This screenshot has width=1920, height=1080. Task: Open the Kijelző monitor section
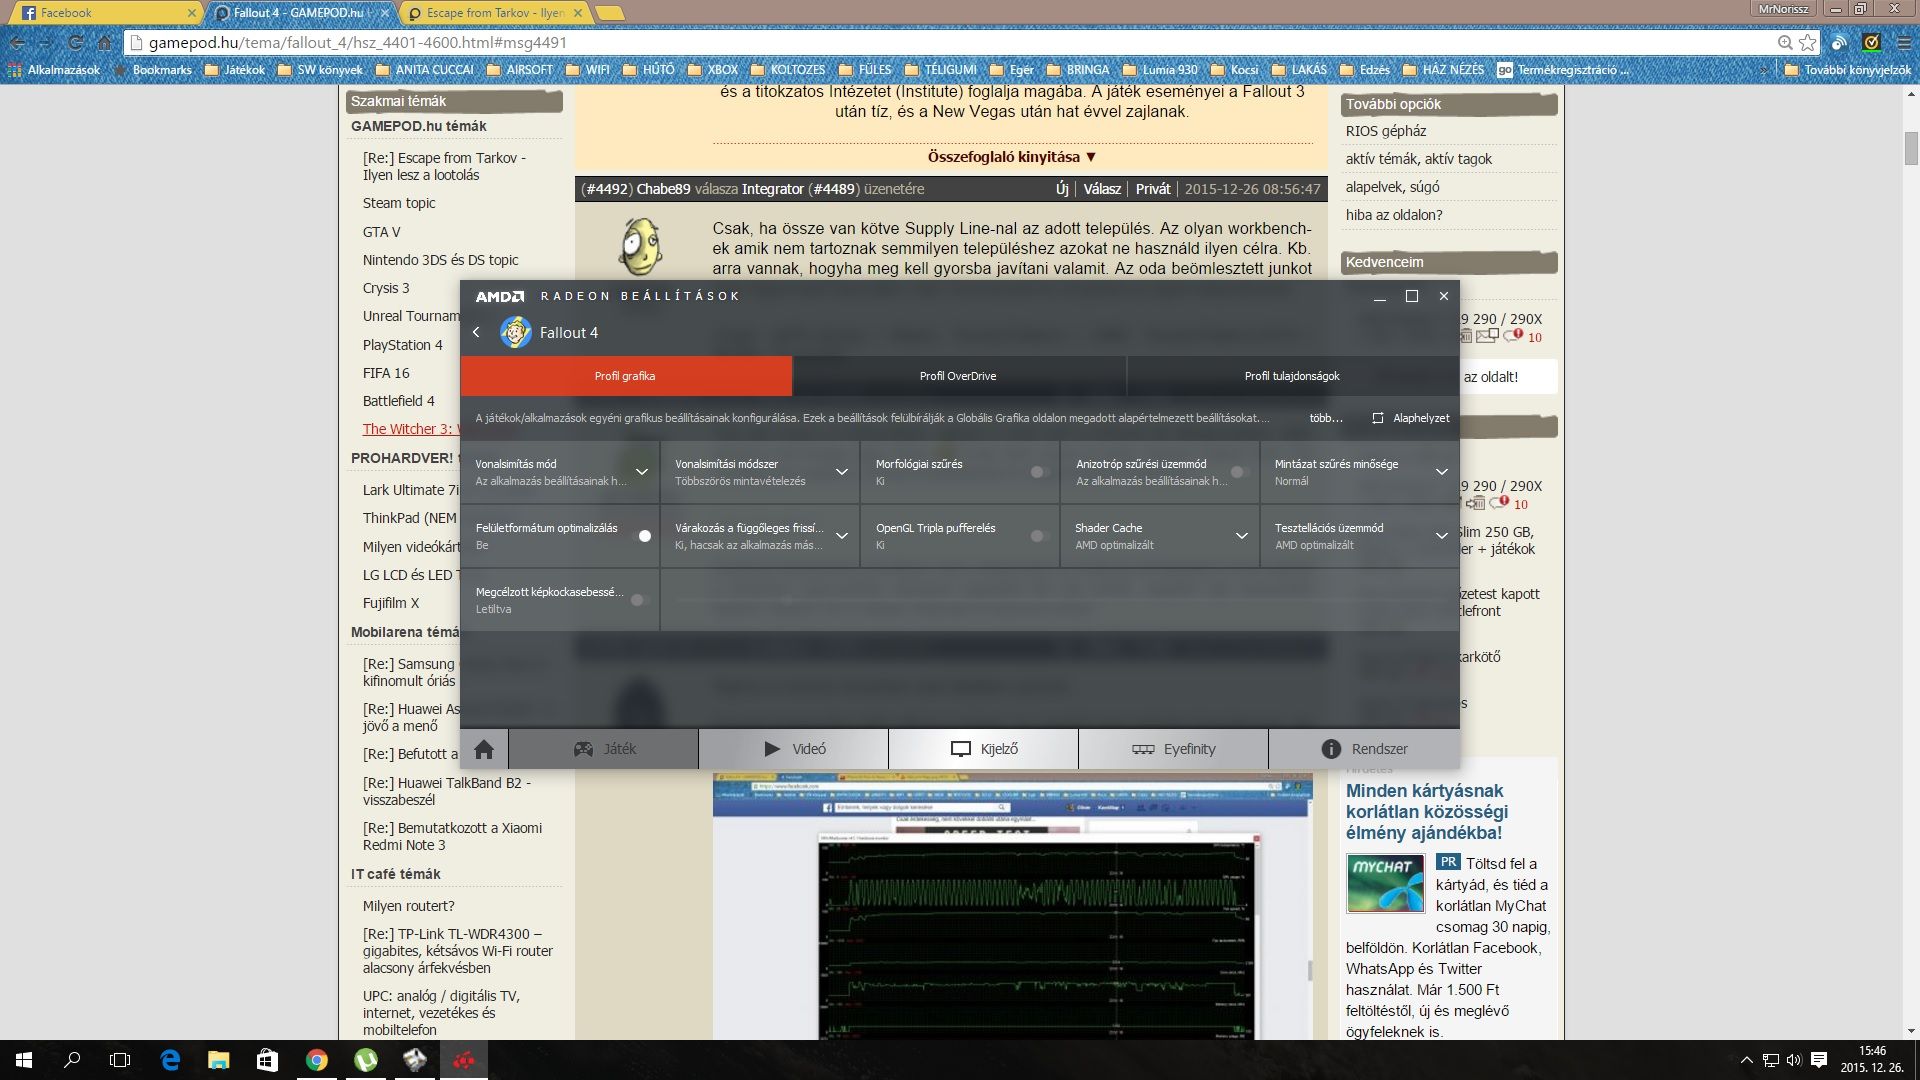pyautogui.click(x=984, y=749)
